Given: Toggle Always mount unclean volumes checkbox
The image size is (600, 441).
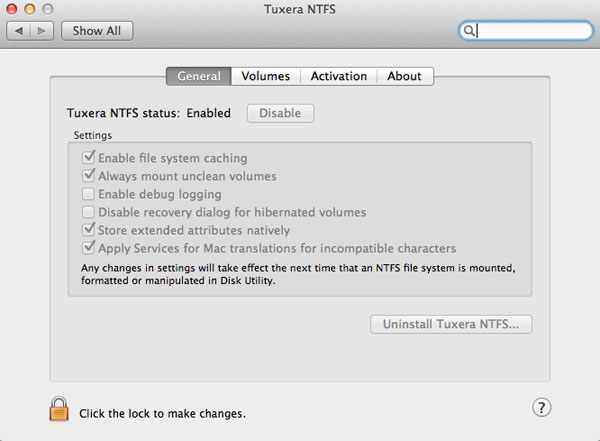Looking at the screenshot, I should (89, 176).
